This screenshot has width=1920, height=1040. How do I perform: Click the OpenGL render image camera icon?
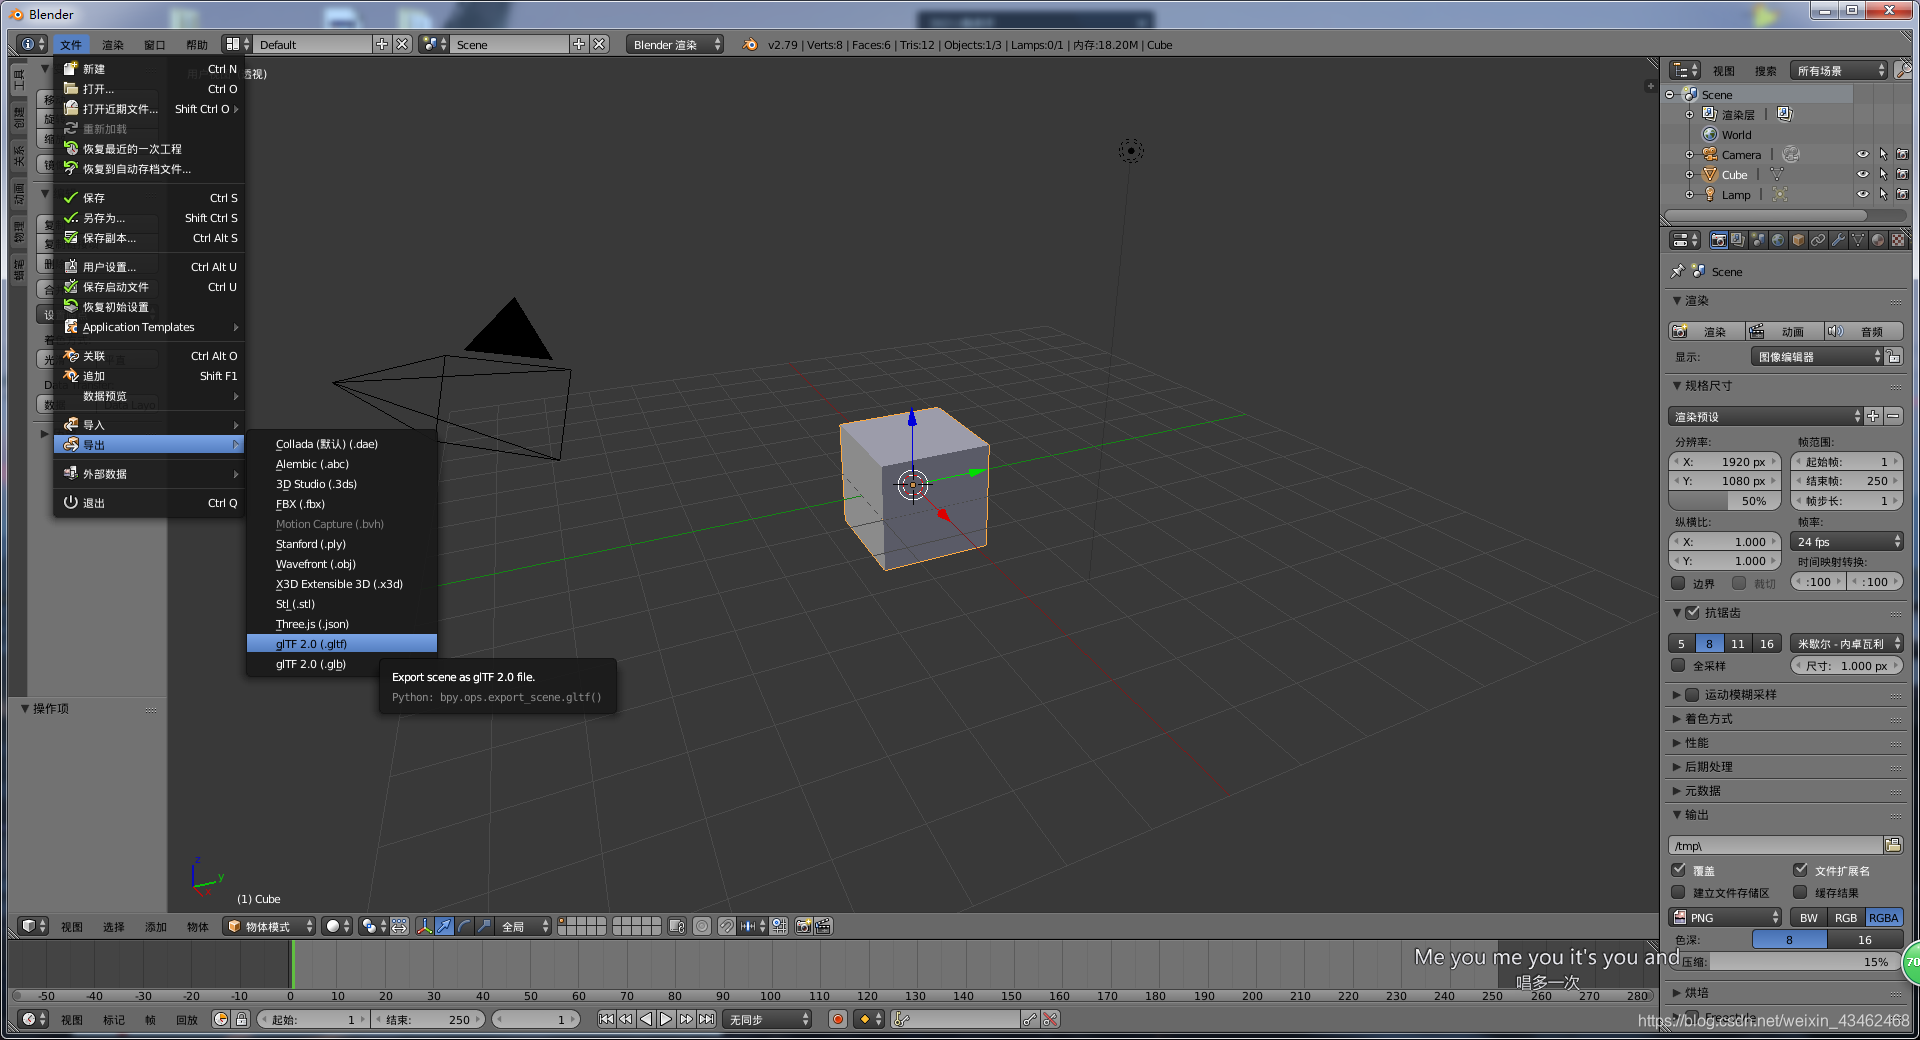(x=803, y=926)
